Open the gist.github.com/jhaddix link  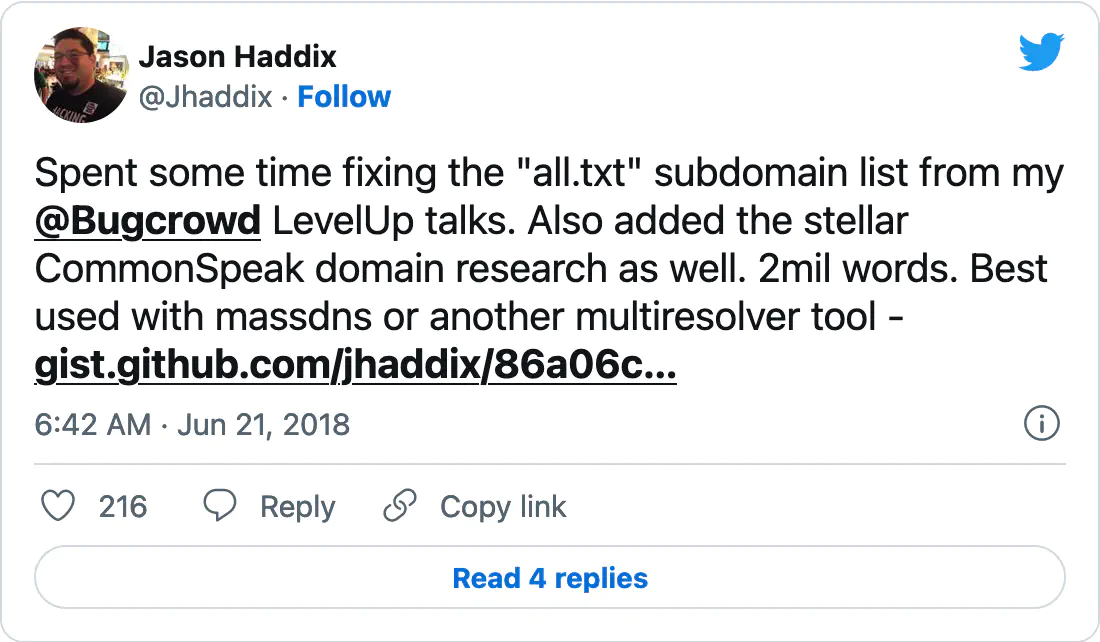click(356, 365)
